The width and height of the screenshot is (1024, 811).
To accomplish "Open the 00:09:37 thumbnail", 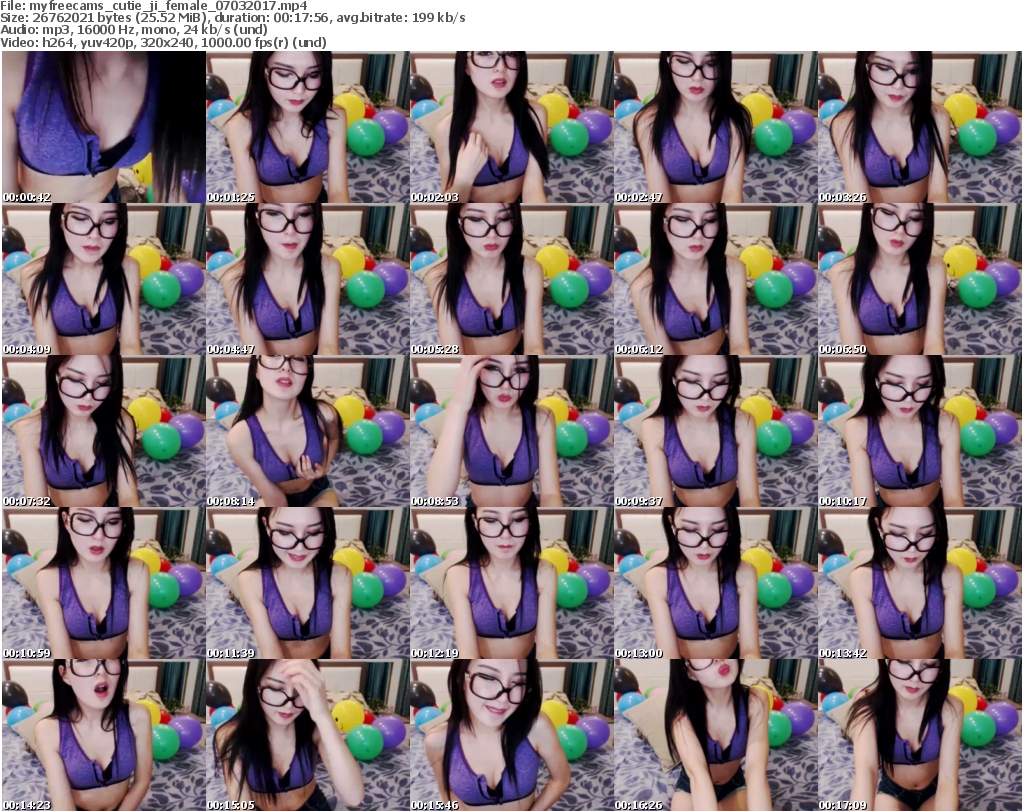I will point(716,432).
